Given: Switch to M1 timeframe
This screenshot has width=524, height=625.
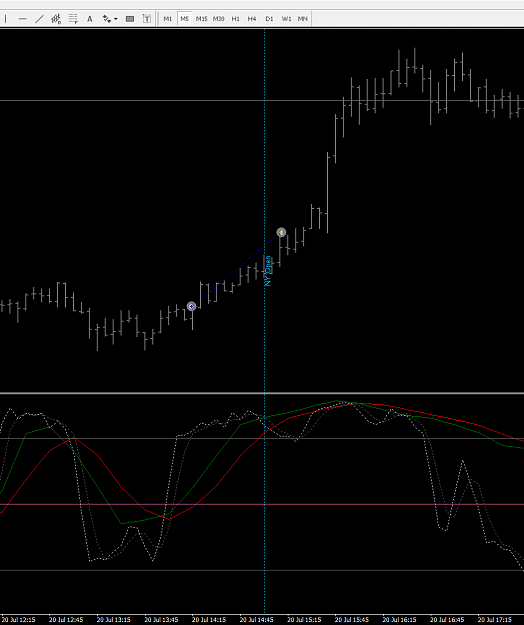Looking at the screenshot, I should point(168,19).
